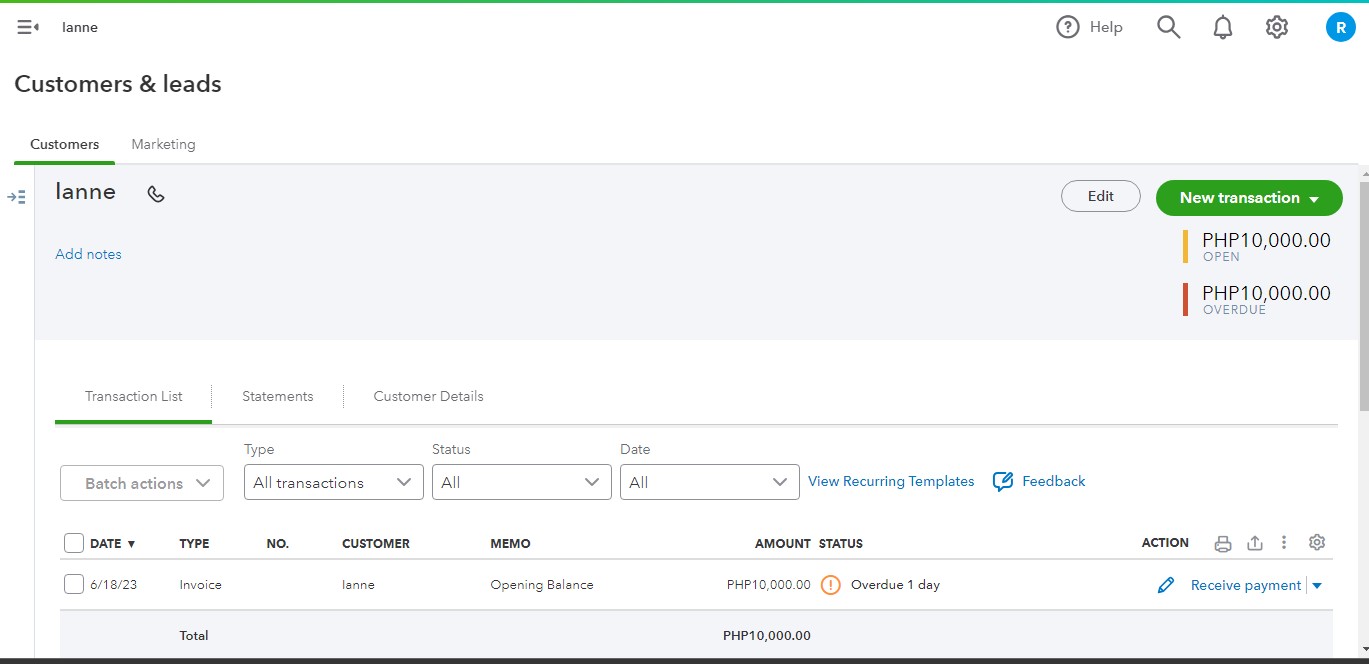Viewport: 1369px width, 664px height.
Task: Check the 6/18/23 invoice row checkbox
Action: click(x=74, y=584)
